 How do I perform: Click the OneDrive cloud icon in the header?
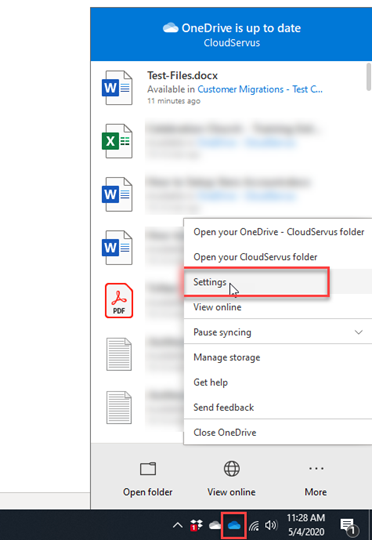click(170, 28)
